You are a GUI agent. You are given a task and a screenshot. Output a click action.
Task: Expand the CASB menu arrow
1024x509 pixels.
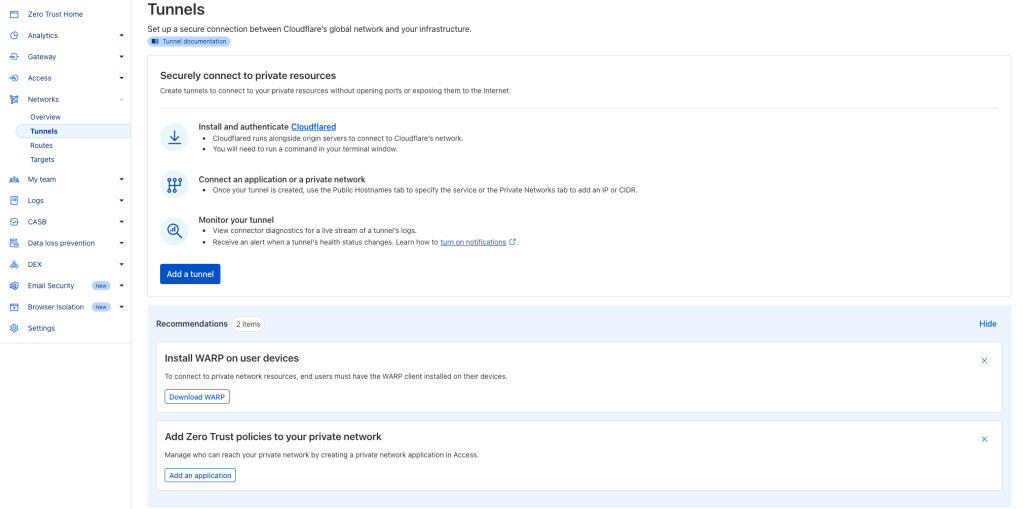(121, 222)
